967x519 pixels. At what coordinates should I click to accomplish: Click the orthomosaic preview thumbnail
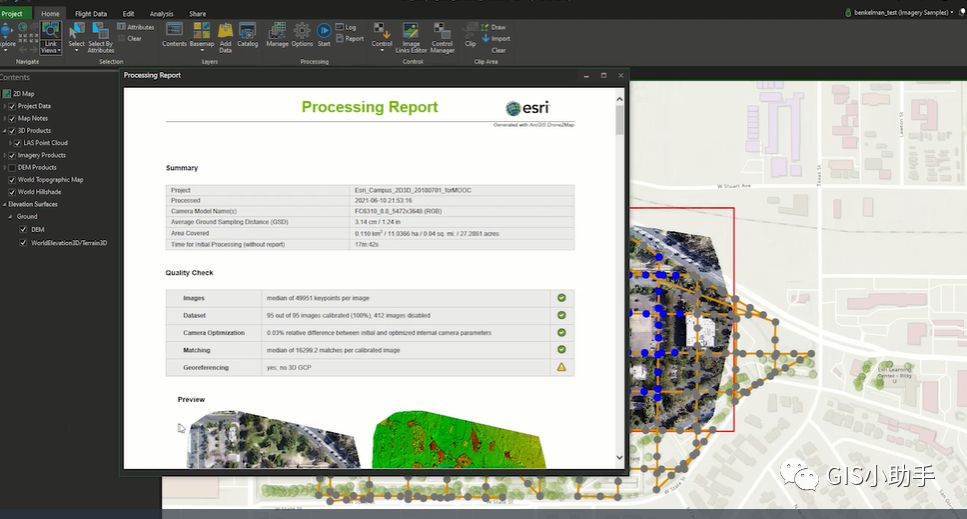(273, 439)
